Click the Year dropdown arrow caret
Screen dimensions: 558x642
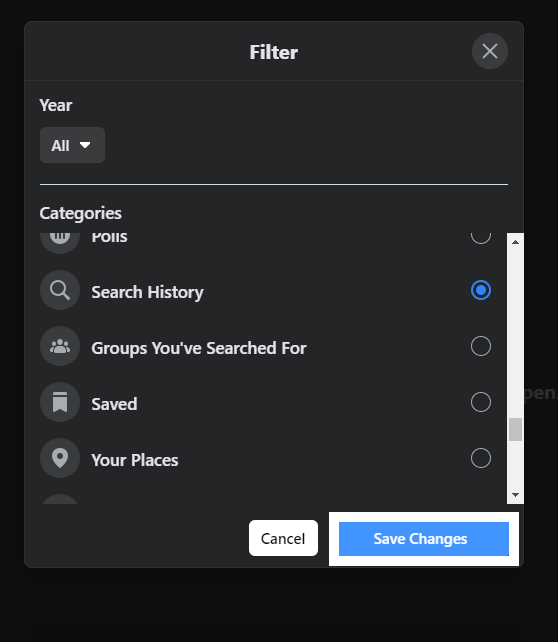pyautogui.click(x=85, y=145)
